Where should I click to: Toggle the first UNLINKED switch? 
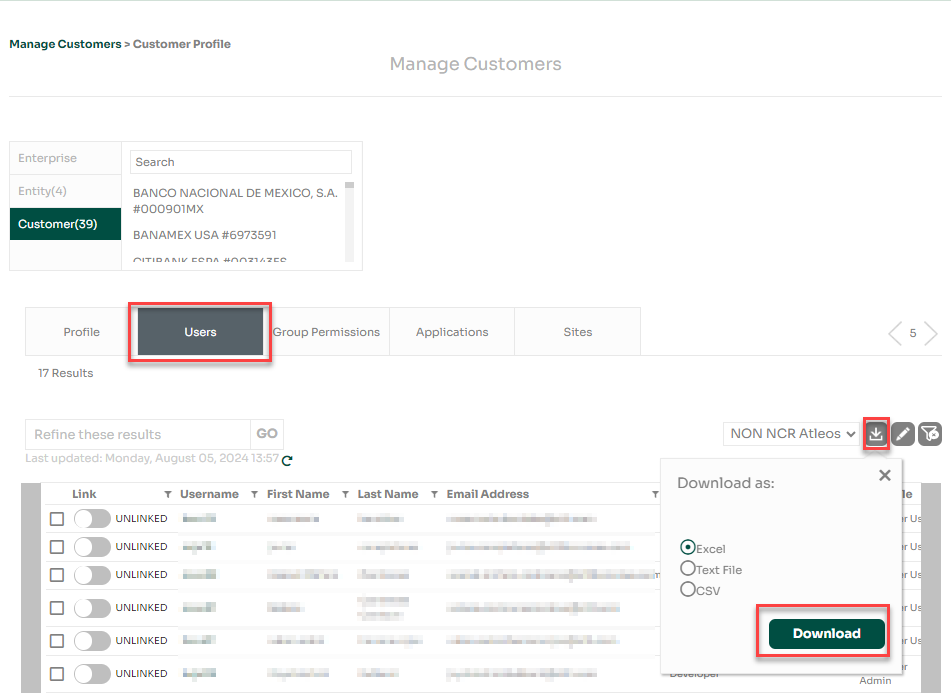(x=92, y=518)
